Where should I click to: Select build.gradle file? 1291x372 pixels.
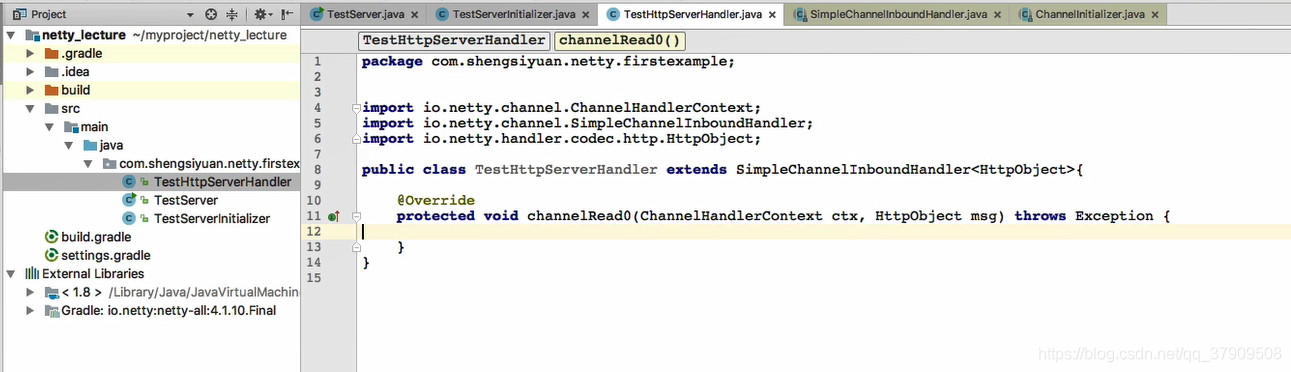pos(96,237)
